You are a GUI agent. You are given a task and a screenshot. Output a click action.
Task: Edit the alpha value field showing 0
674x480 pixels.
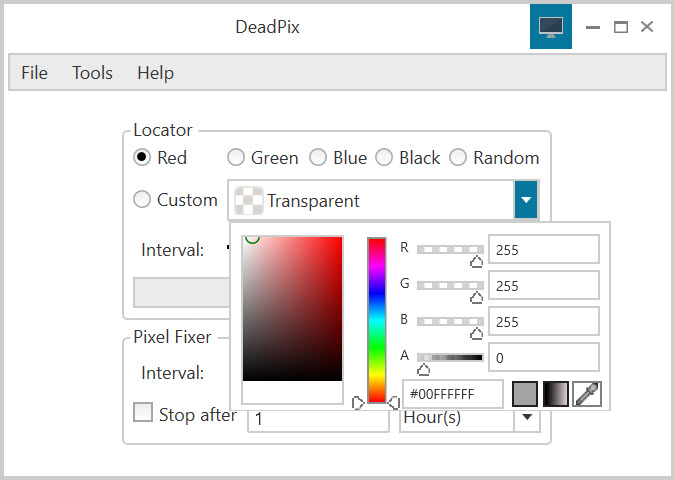pyautogui.click(x=544, y=357)
